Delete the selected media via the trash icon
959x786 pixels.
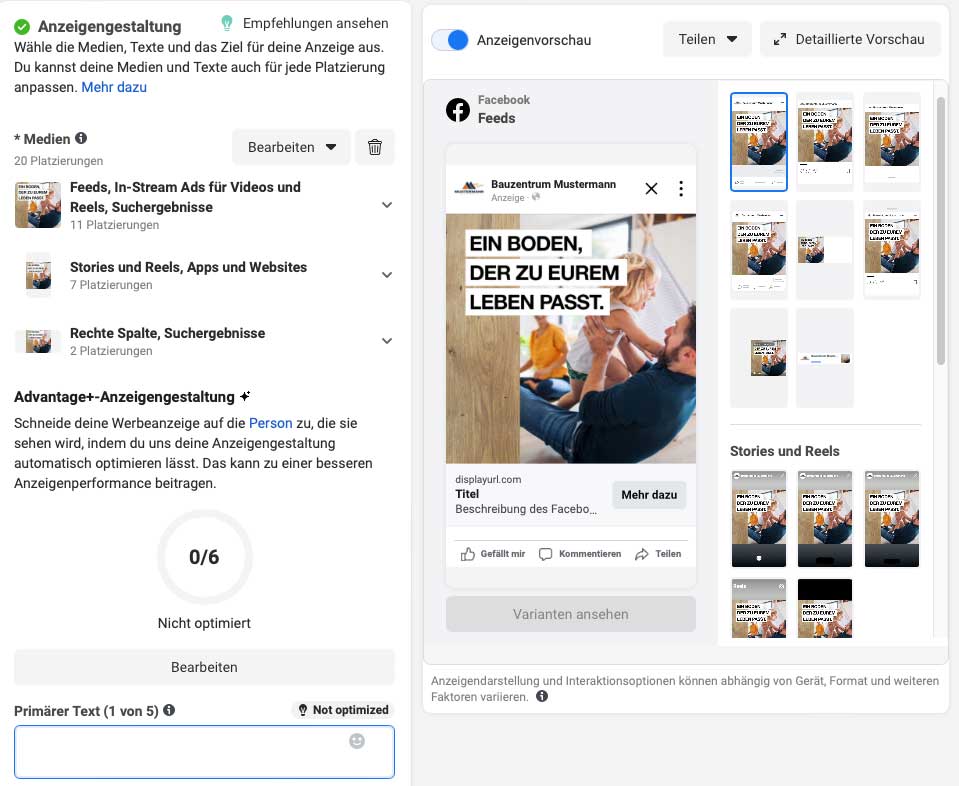coord(374,146)
